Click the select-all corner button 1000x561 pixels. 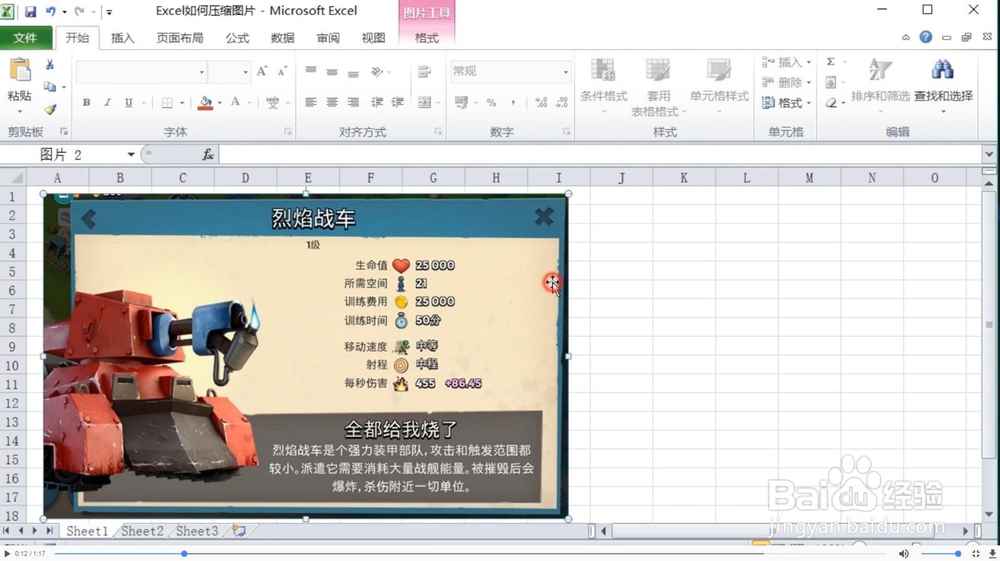click(x=13, y=178)
